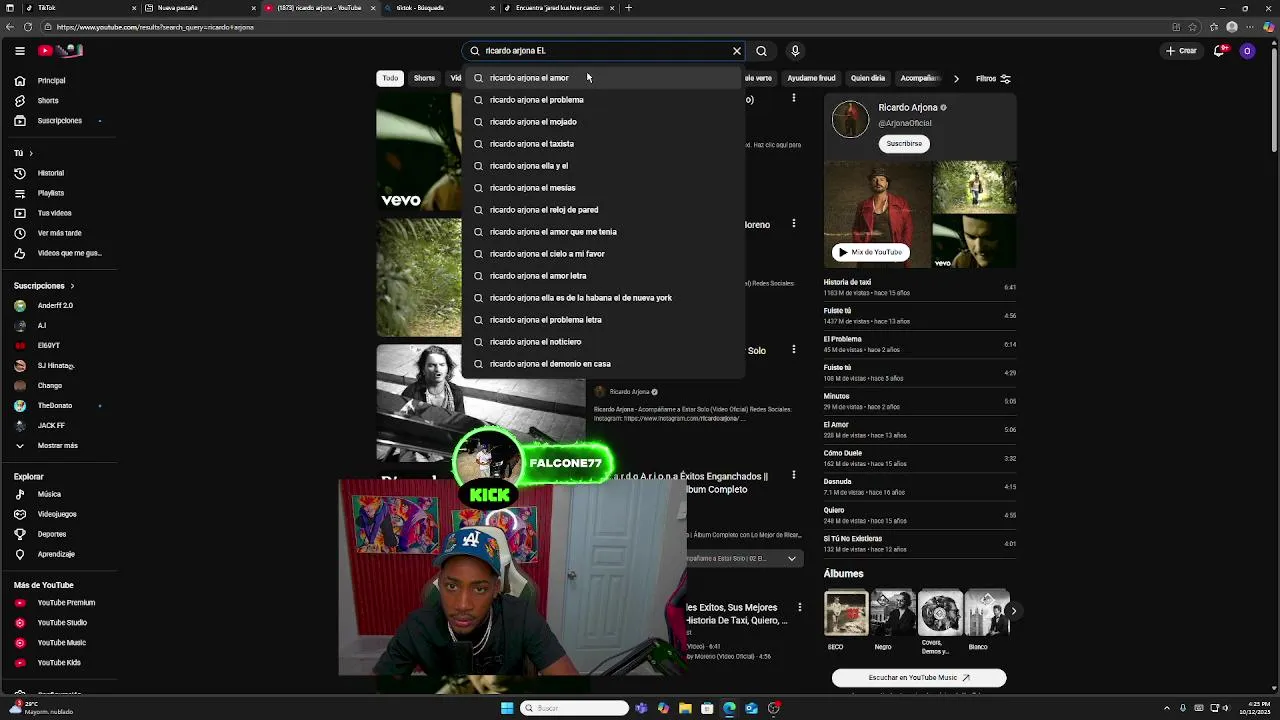Open JACK FF channel subscription
The height and width of the screenshot is (720, 1280).
tap(51, 426)
